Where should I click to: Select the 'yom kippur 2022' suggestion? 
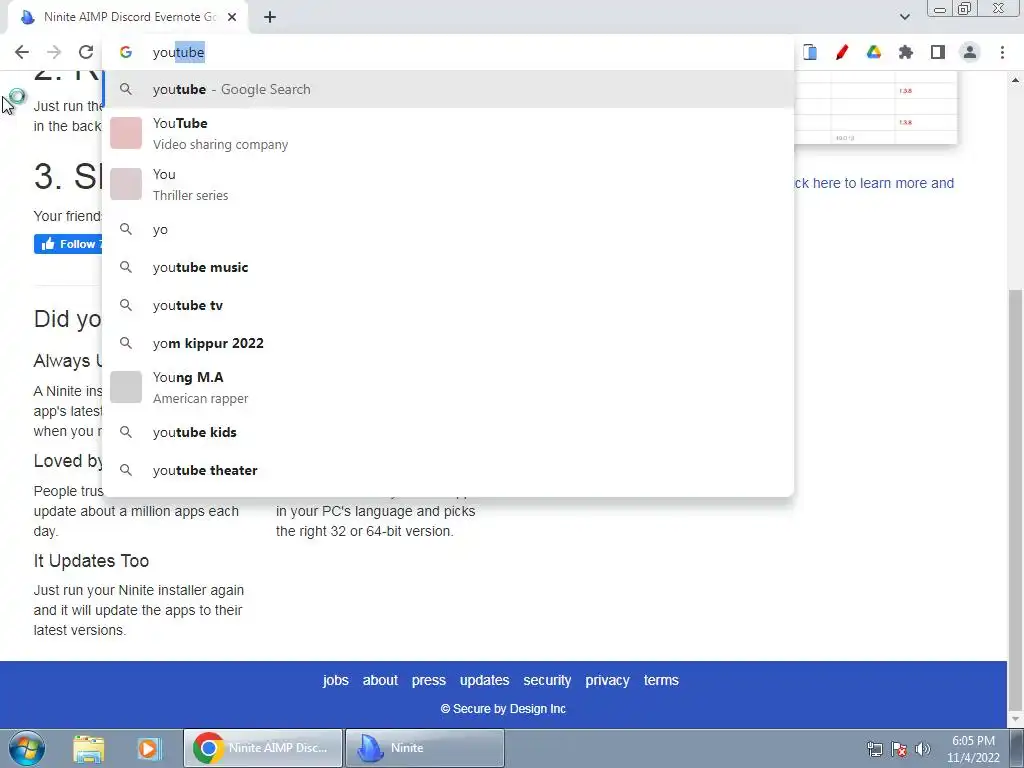[x=449, y=343]
